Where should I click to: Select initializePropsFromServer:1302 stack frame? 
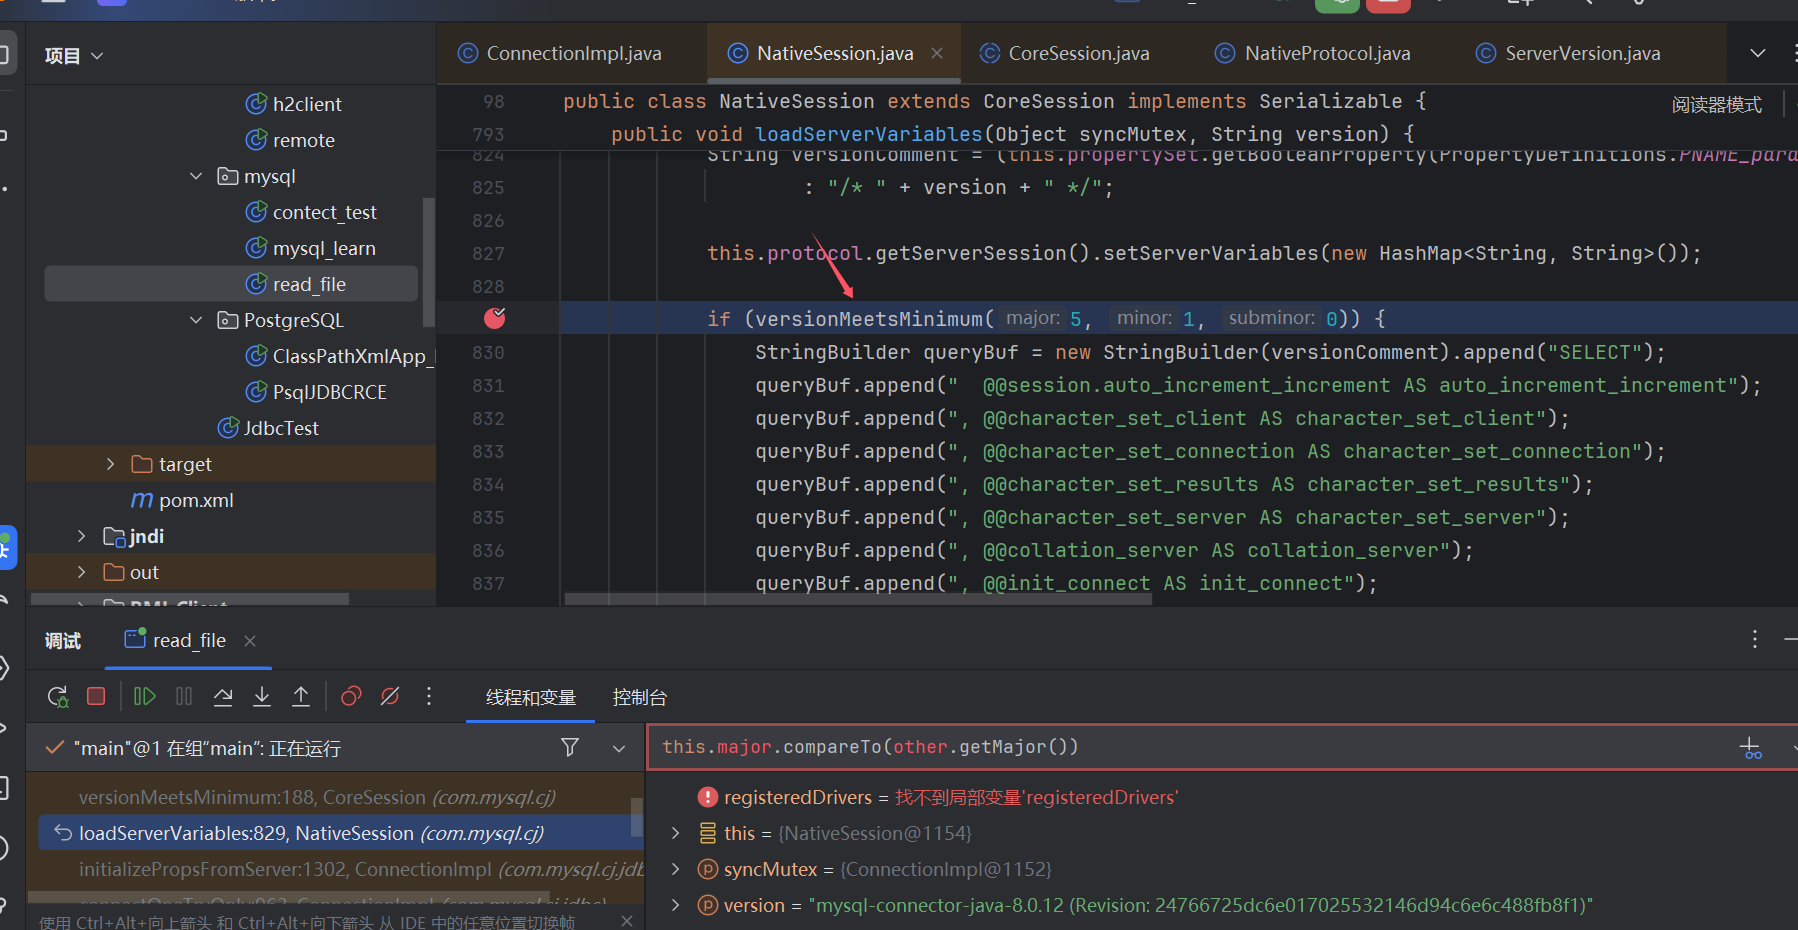tap(335, 869)
